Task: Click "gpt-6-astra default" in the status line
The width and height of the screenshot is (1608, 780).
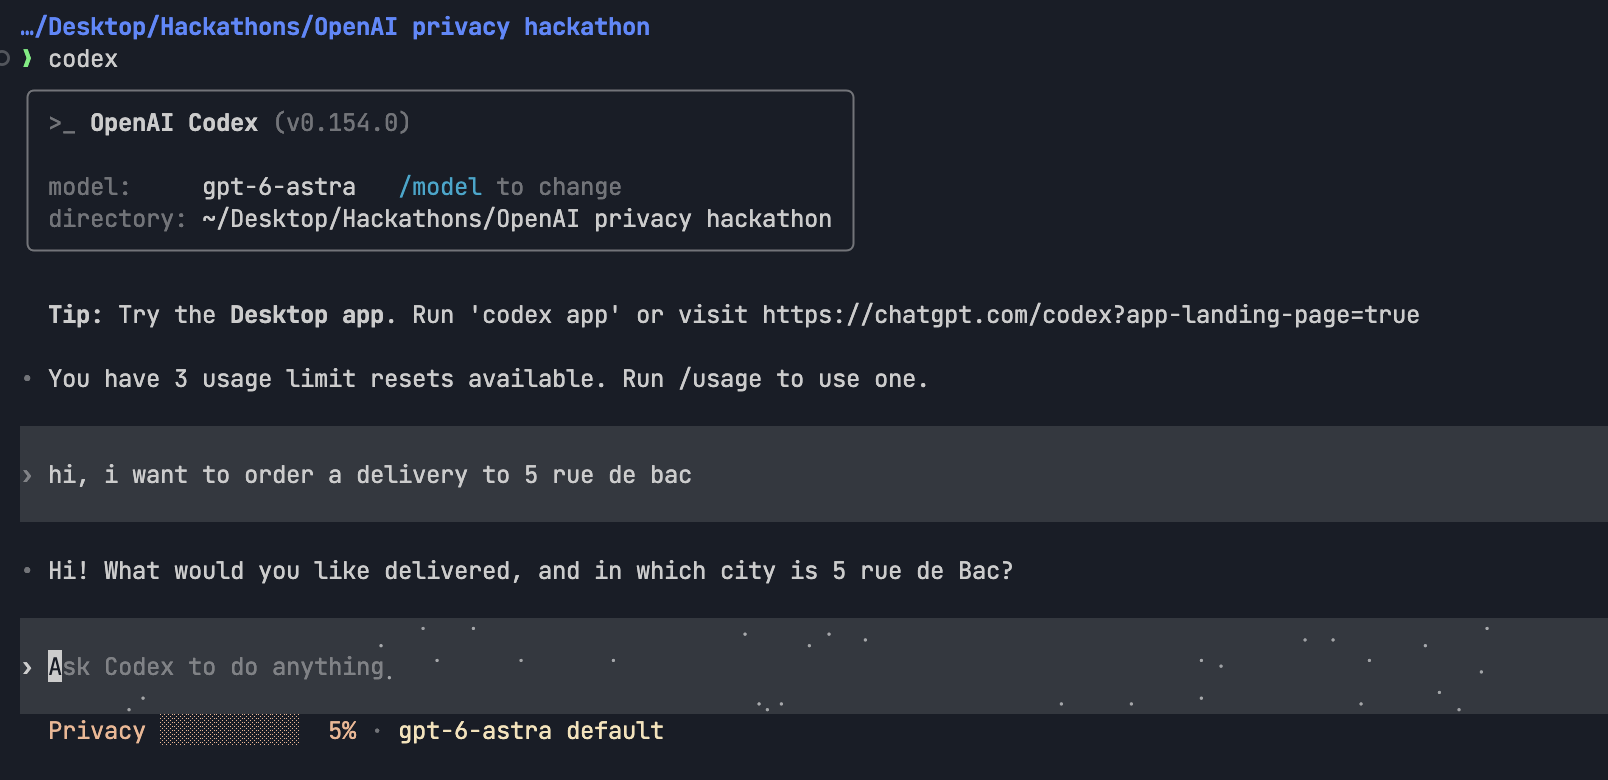Action: 531,731
